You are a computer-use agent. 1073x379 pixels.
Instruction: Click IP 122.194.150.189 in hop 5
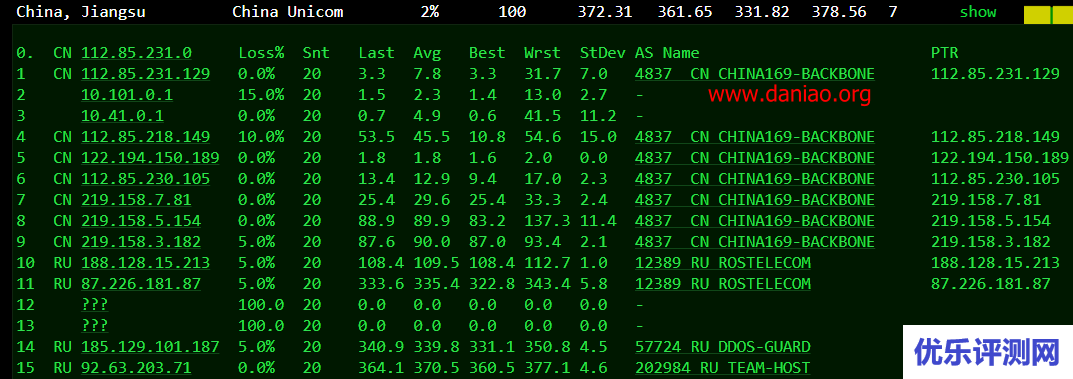(150, 158)
